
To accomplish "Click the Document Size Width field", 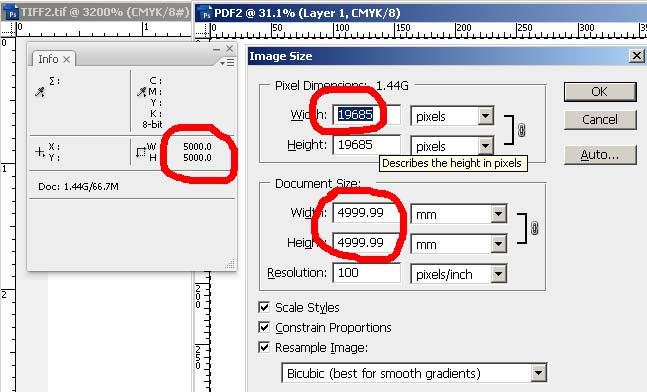I will (366, 213).
